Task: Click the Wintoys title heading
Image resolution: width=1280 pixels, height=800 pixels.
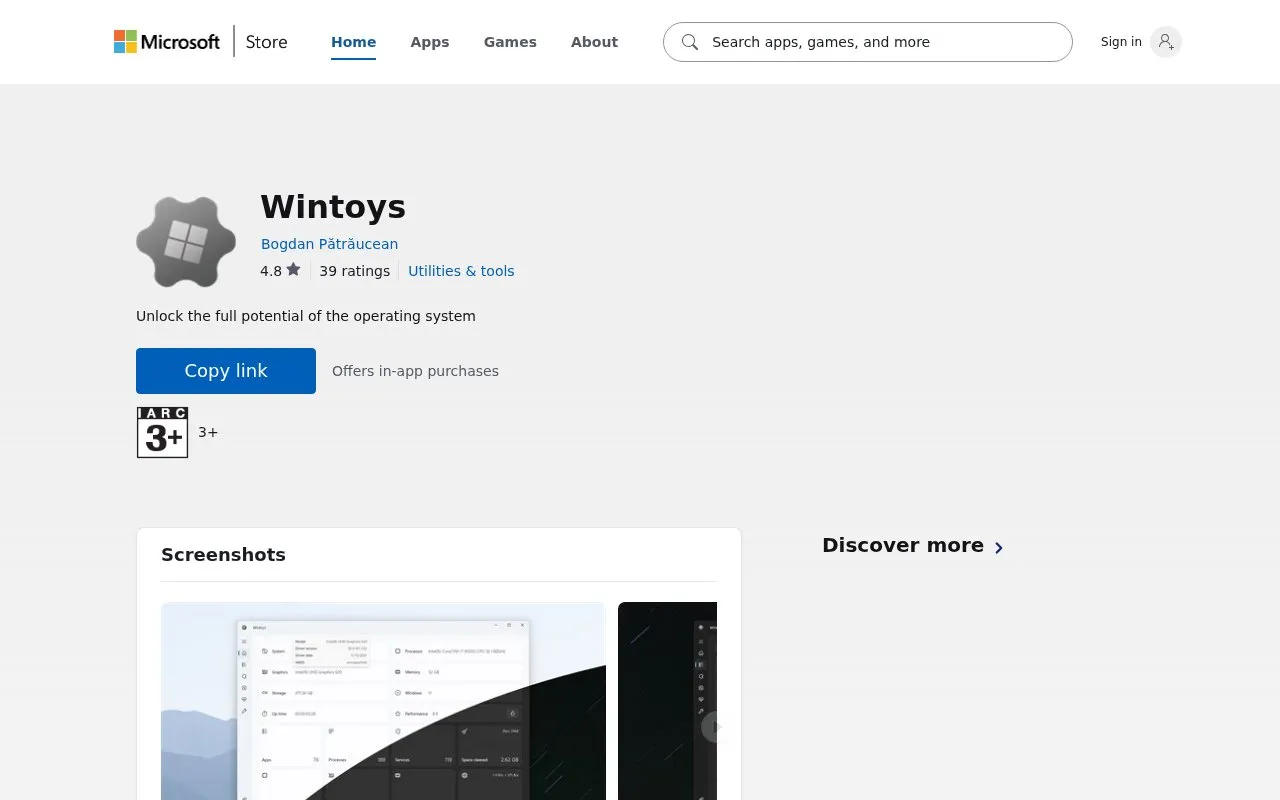Action: tap(333, 207)
